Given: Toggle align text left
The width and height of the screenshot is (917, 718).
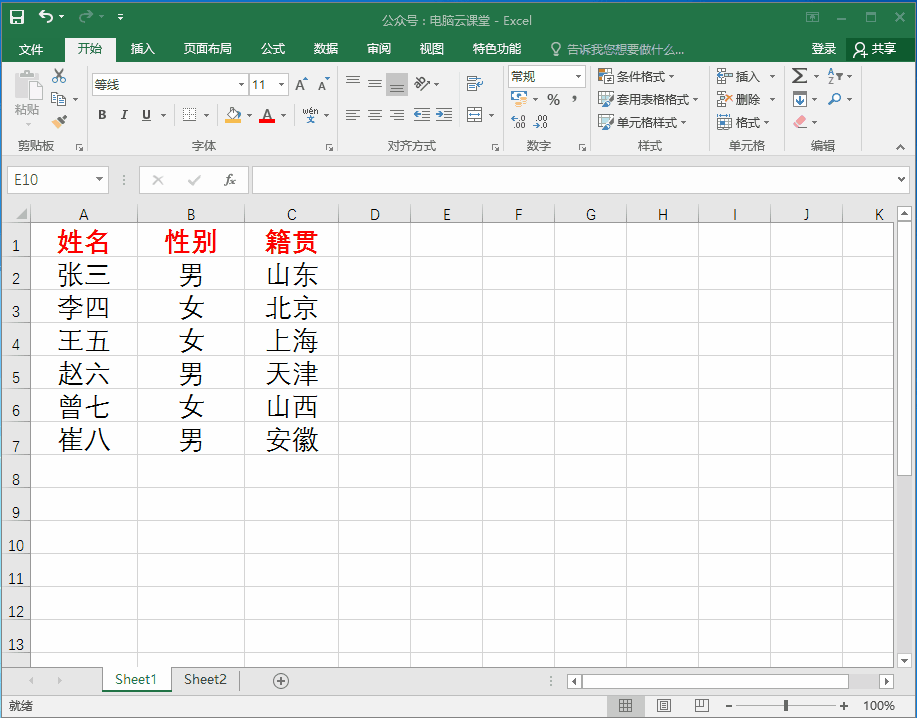Looking at the screenshot, I should 353,115.
